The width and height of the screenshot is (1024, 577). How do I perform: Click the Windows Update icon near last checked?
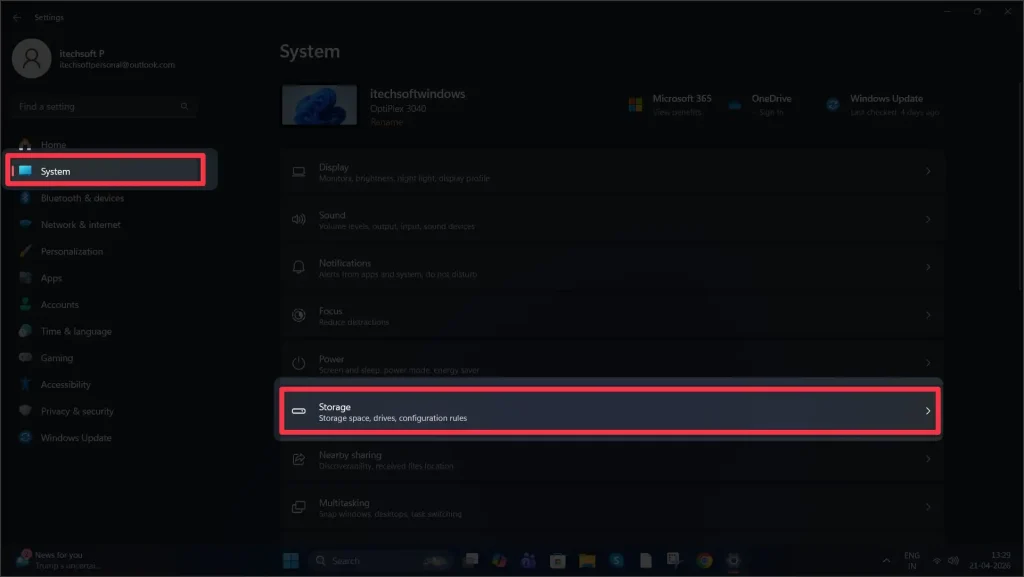tap(832, 104)
